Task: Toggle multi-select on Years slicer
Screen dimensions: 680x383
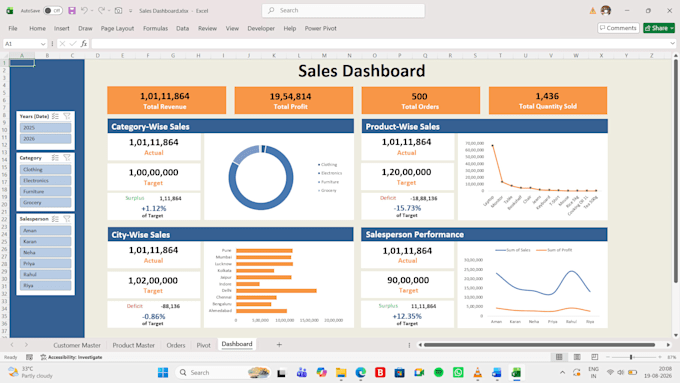Action: pos(55,116)
